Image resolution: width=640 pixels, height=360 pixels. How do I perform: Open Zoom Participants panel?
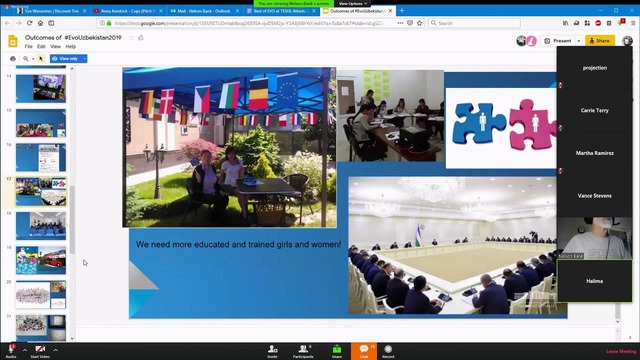click(x=303, y=351)
